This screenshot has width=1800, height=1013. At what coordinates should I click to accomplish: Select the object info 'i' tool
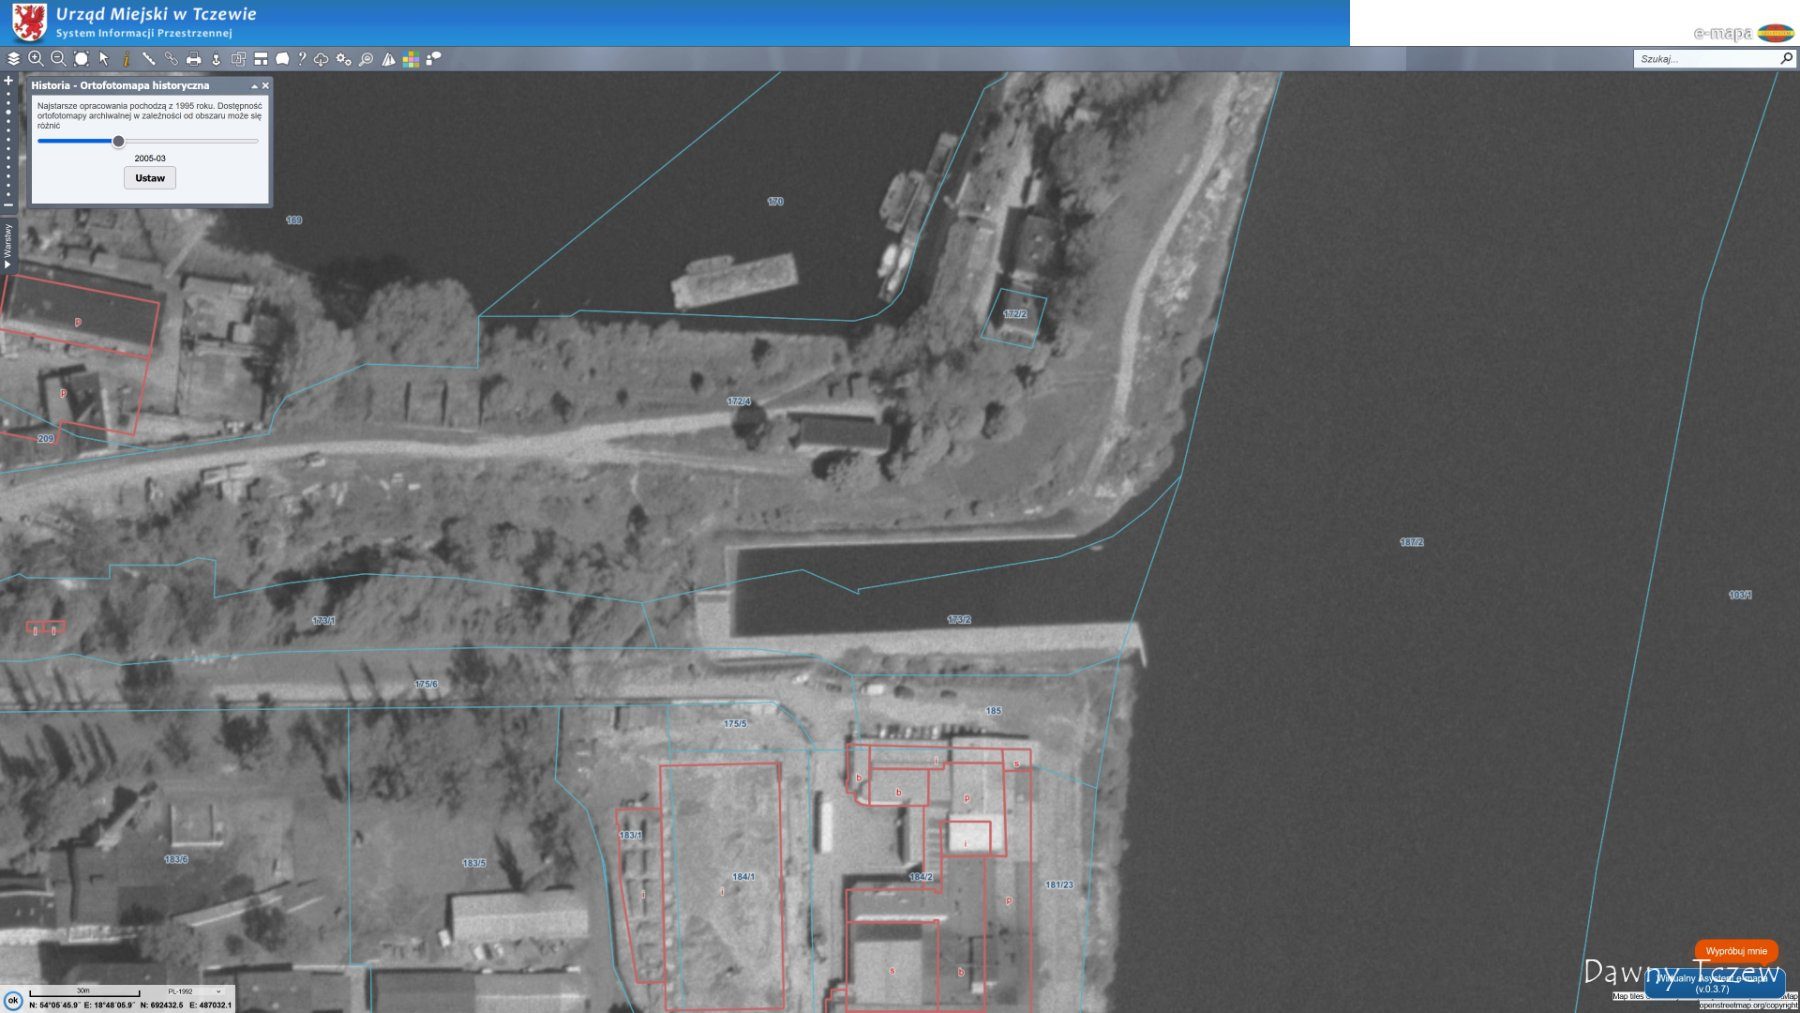click(126, 59)
